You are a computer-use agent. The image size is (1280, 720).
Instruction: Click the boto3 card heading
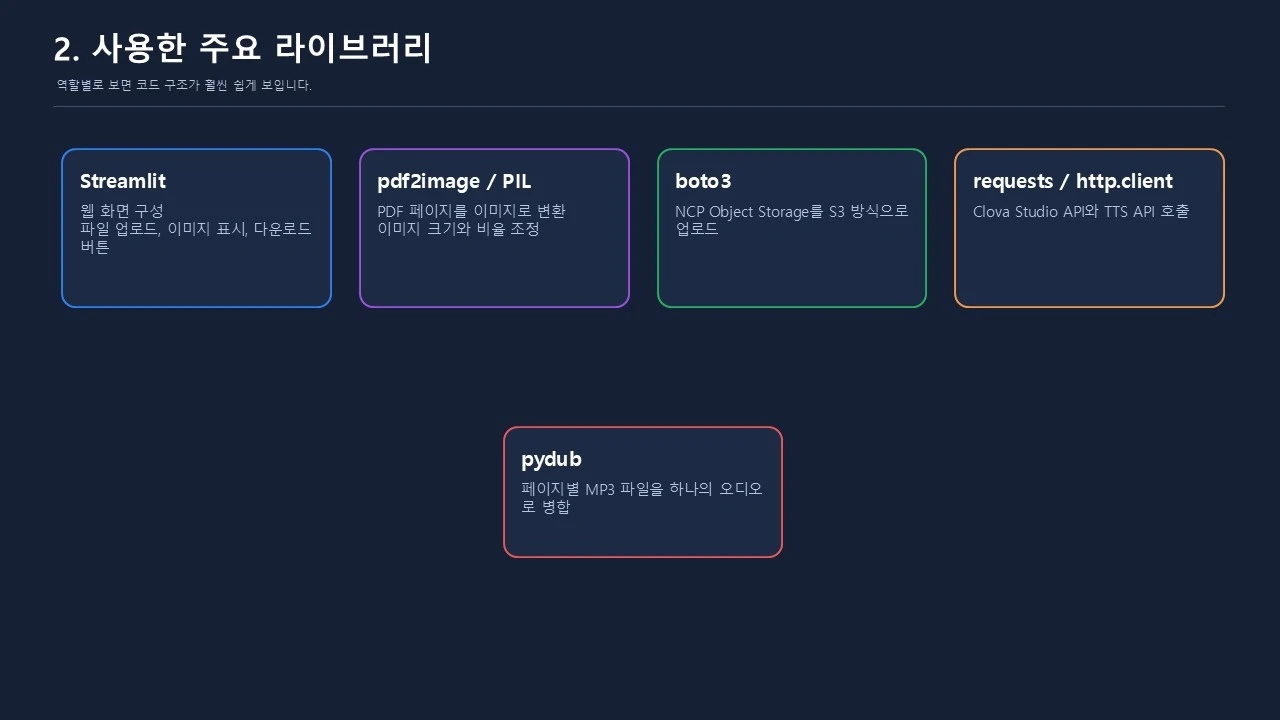click(703, 181)
